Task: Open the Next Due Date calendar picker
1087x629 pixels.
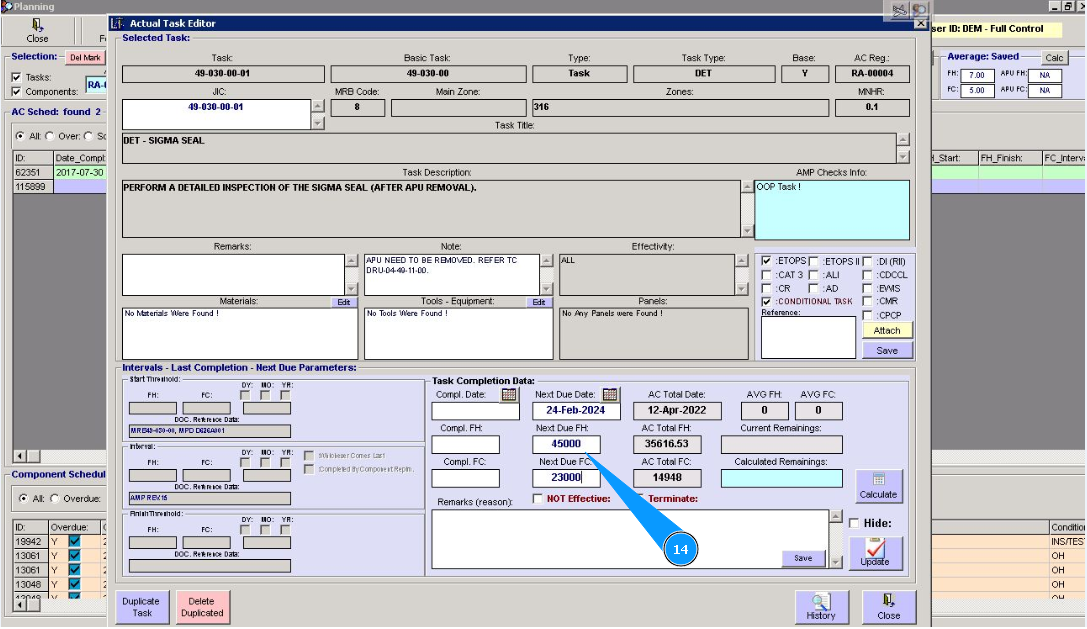Action: [x=610, y=395]
